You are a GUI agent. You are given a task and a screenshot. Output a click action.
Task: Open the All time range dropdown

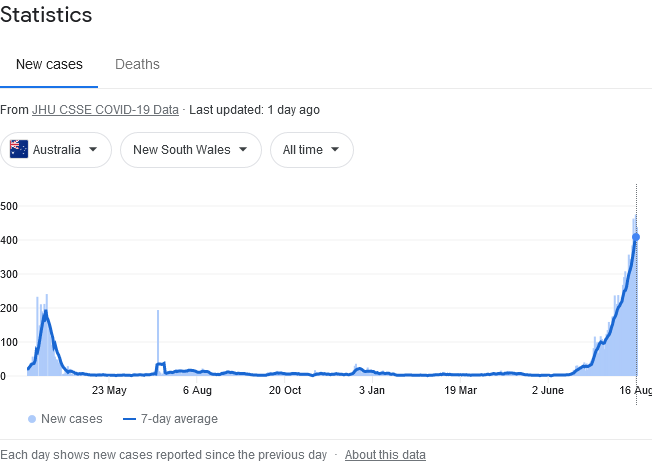312,150
